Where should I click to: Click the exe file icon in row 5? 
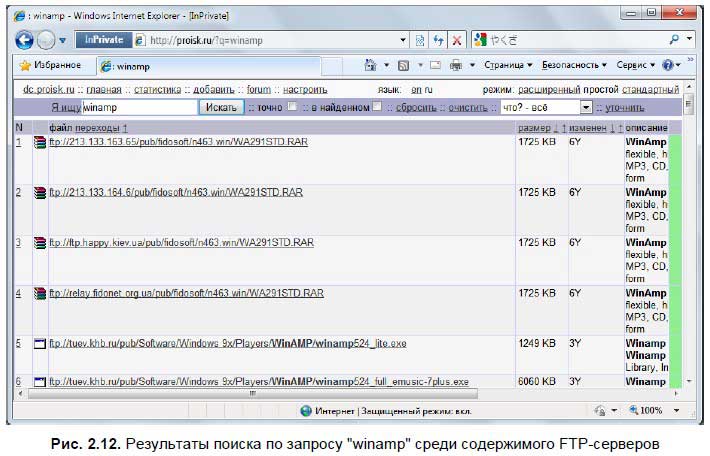tap(40, 344)
